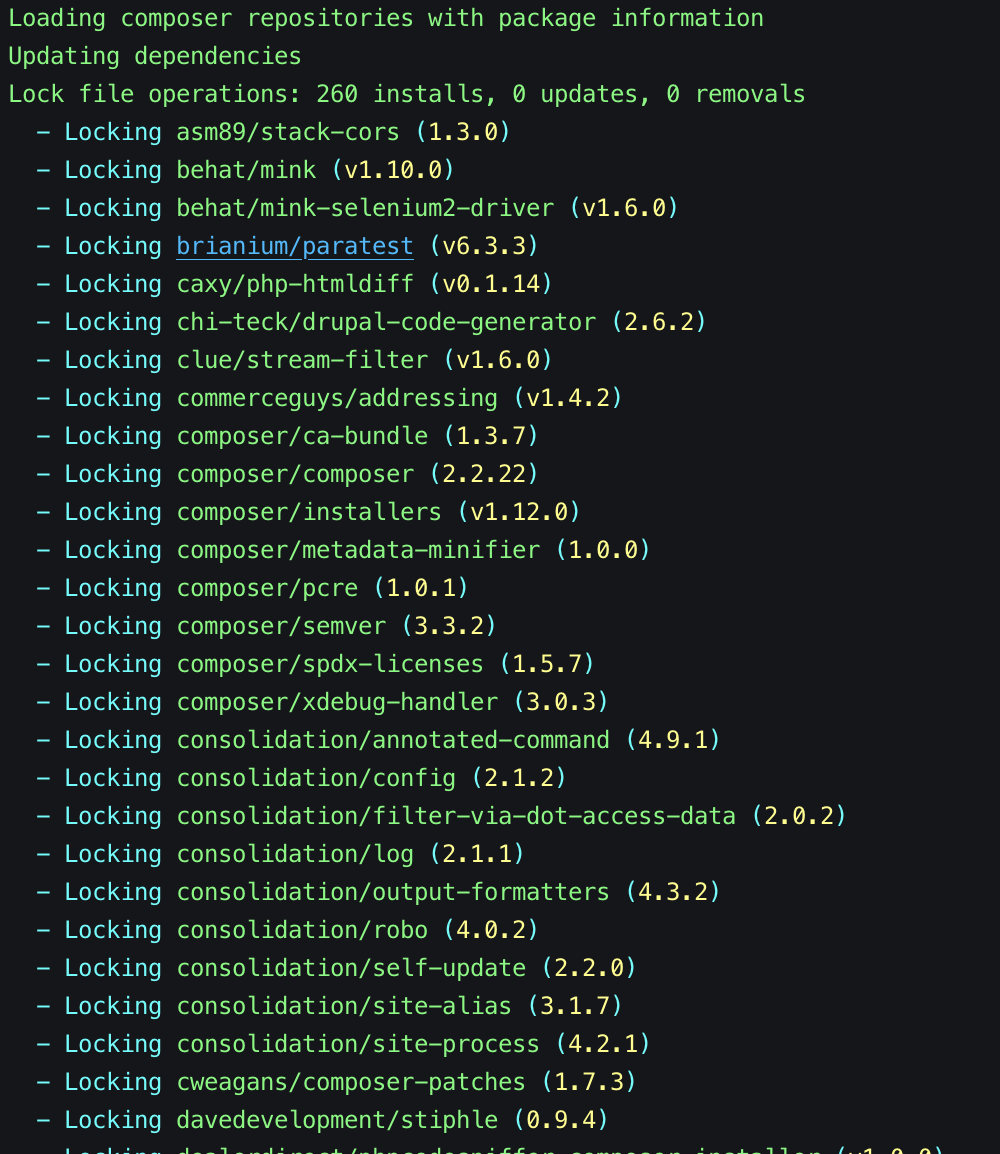Image resolution: width=1000 pixels, height=1154 pixels.
Task: Click the behat/mink-selenium2-driver line
Action: tap(364, 207)
